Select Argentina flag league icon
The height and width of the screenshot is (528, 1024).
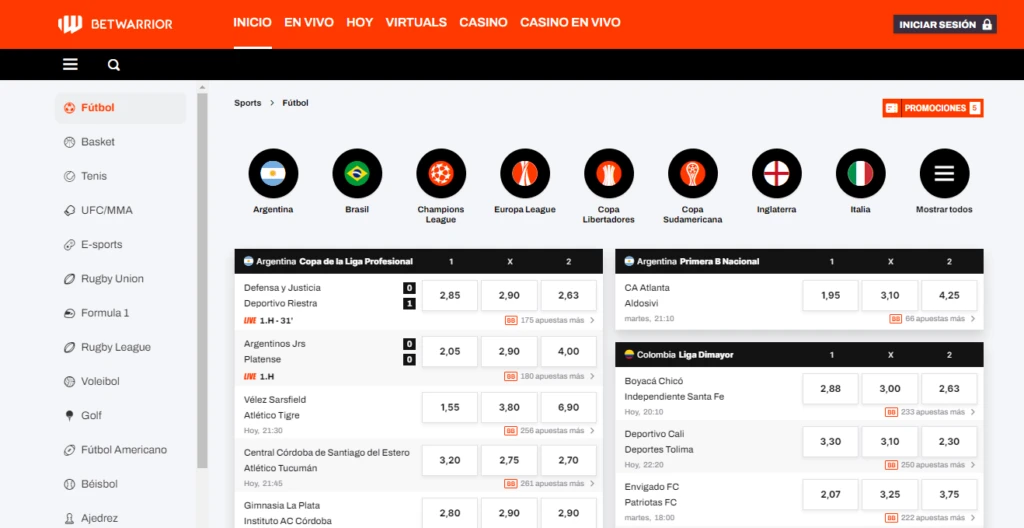tap(273, 173)
